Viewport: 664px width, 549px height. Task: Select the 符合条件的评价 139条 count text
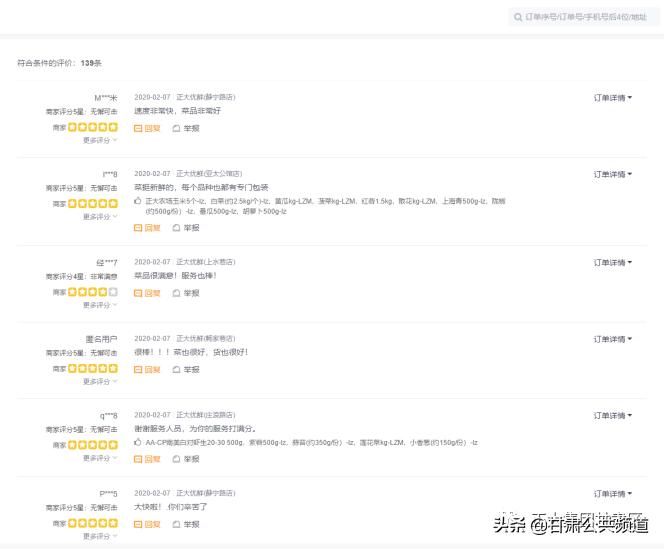tap(59, 63)
